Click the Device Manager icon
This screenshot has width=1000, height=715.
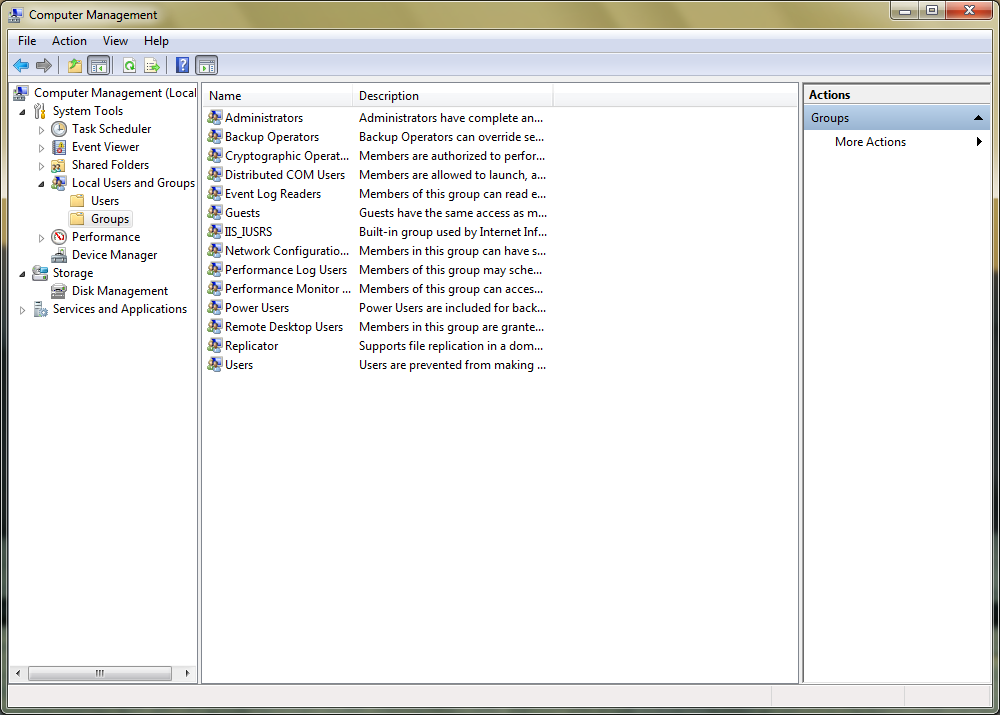click(x=59, y=255)
